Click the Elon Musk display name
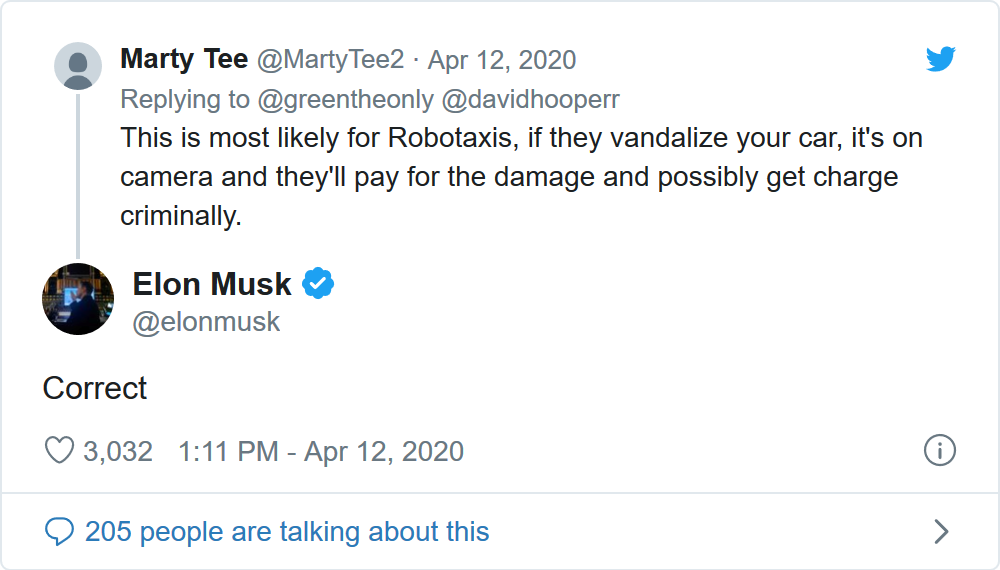The width and height of the screenshot is (1000, 570). coord(212,284)
